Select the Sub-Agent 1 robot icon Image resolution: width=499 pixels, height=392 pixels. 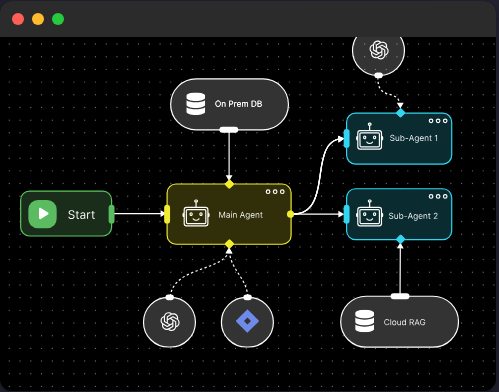[x=369, y=137]
